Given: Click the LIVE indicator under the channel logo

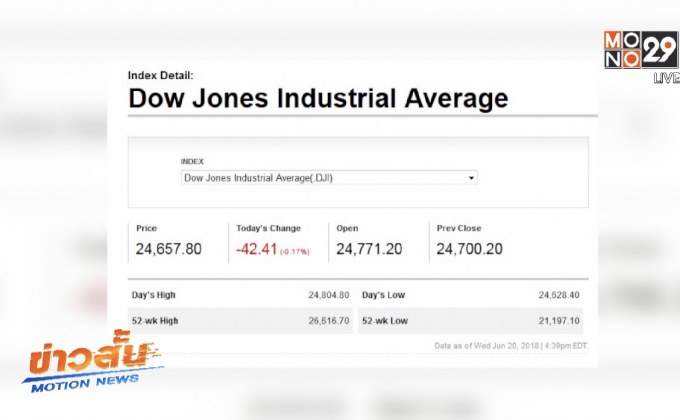Looking at the screenshot, I should pyautogui.click(x=666, y=78).
